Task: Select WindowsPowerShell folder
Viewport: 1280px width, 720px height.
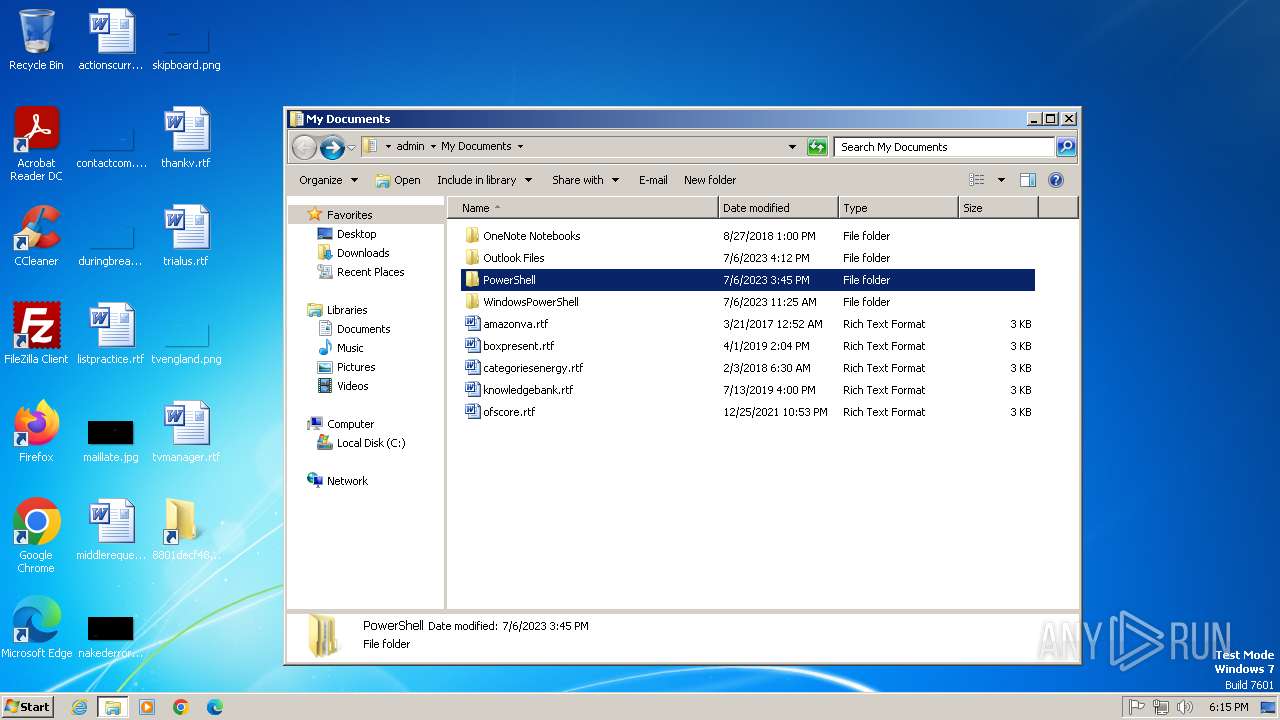Action: (x=748, y=302)
